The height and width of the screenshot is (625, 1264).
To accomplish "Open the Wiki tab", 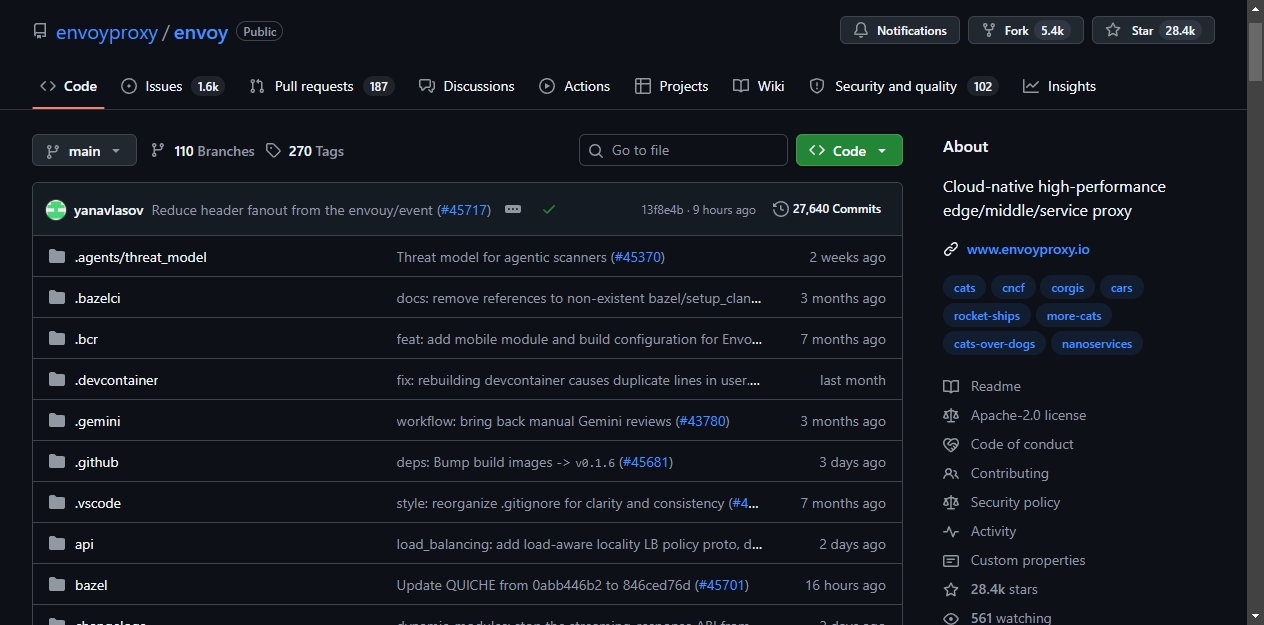I will click(759, 86).
